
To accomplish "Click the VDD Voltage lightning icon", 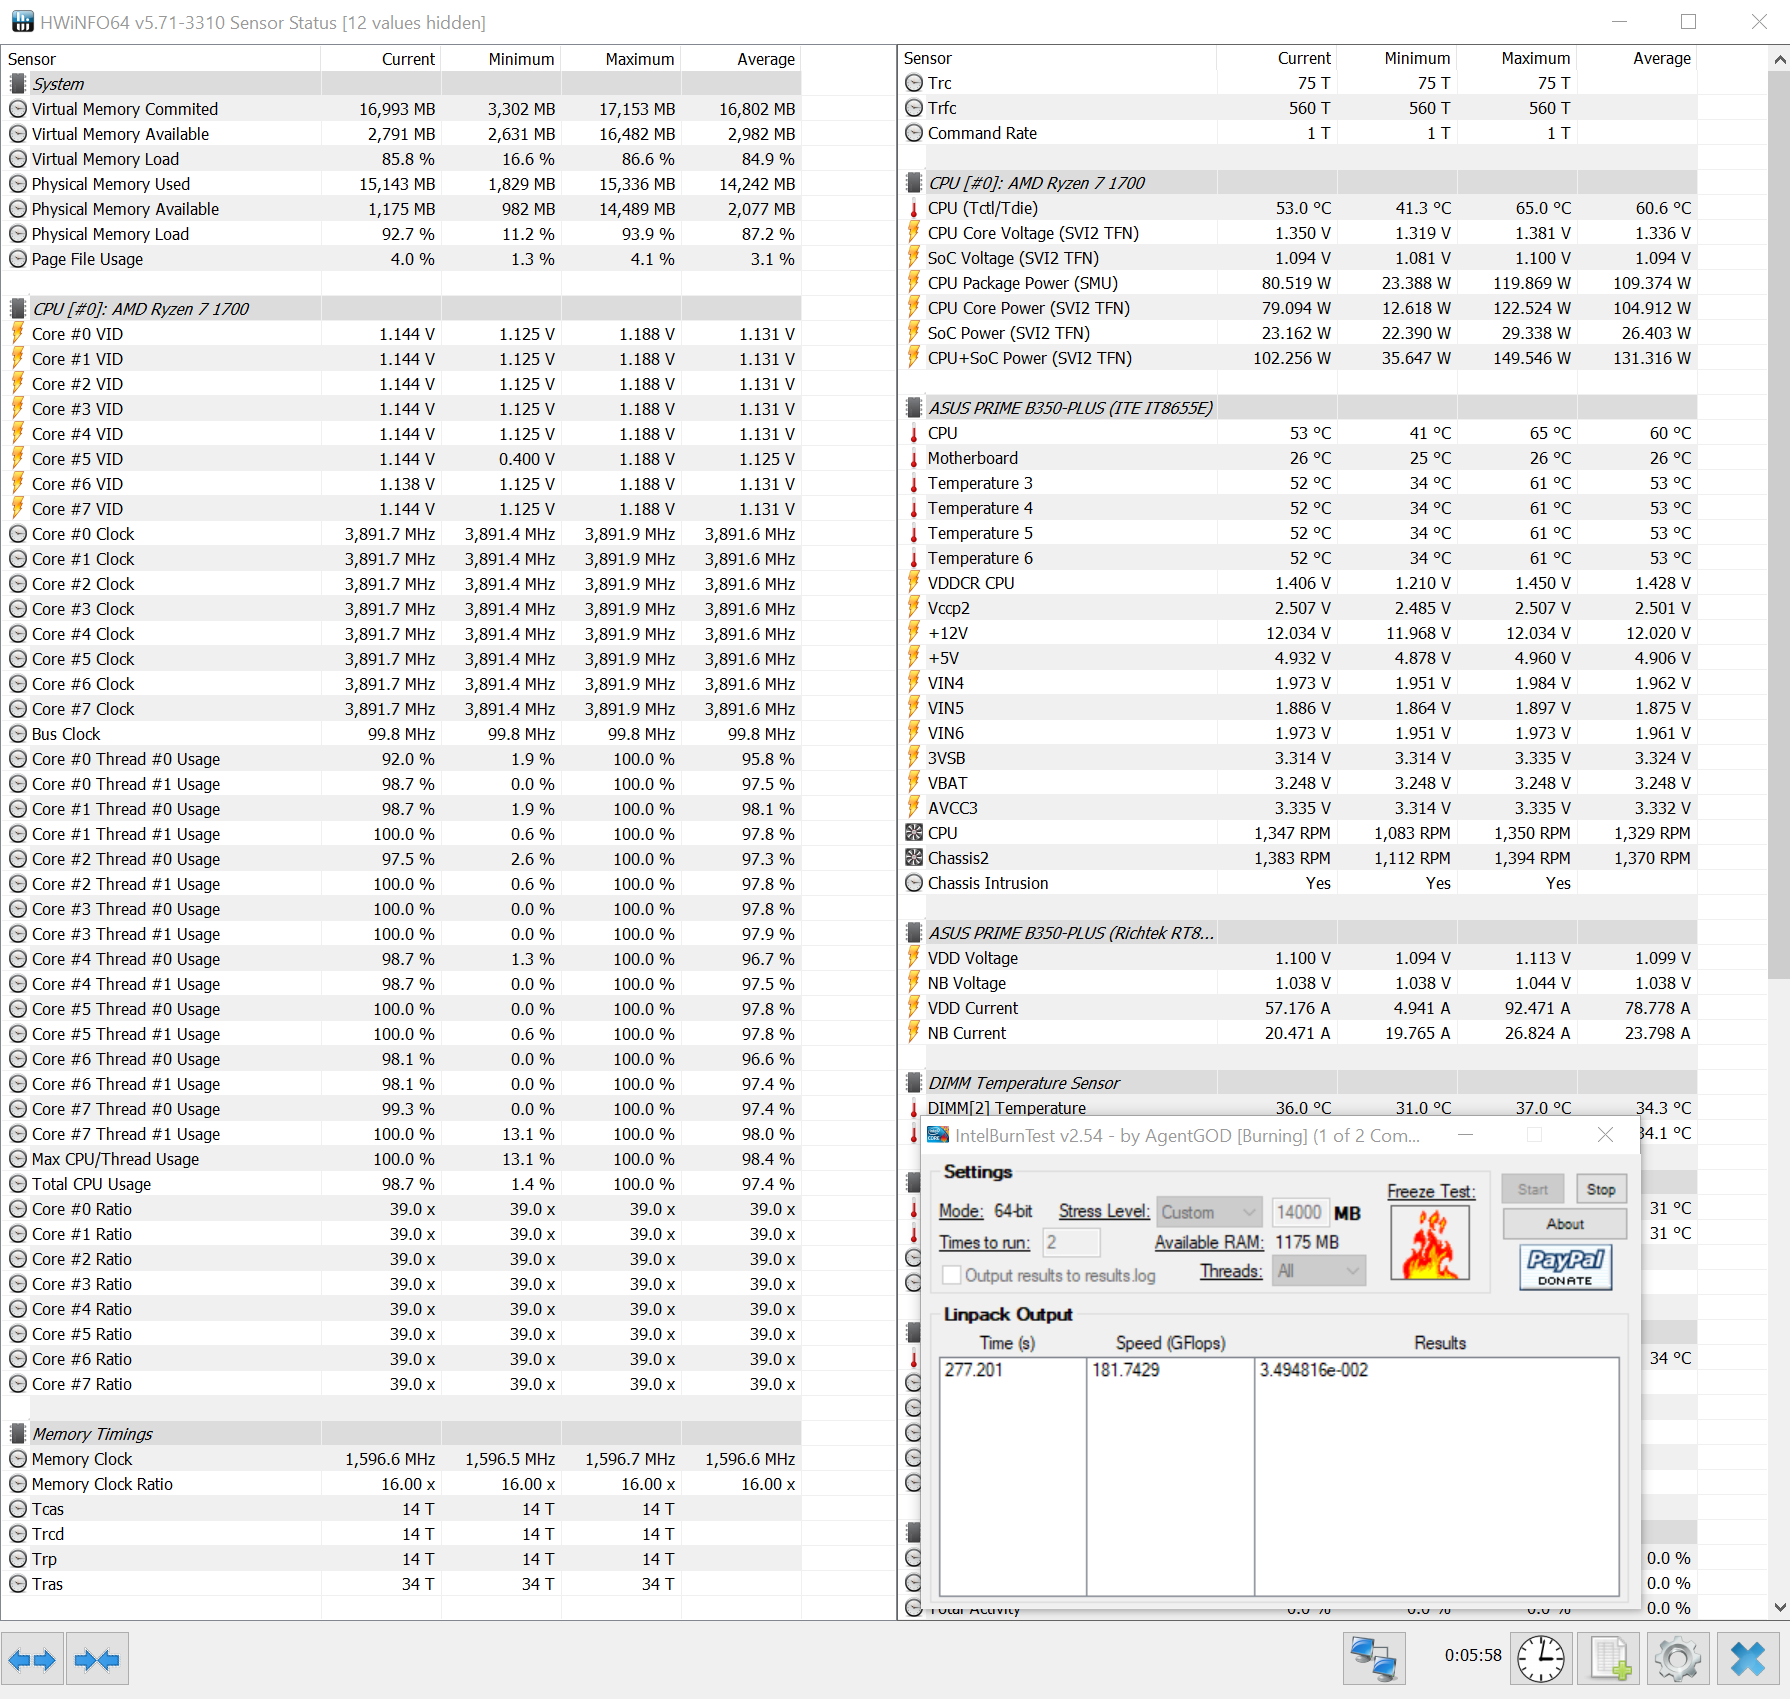I will (x=914, y=958).
